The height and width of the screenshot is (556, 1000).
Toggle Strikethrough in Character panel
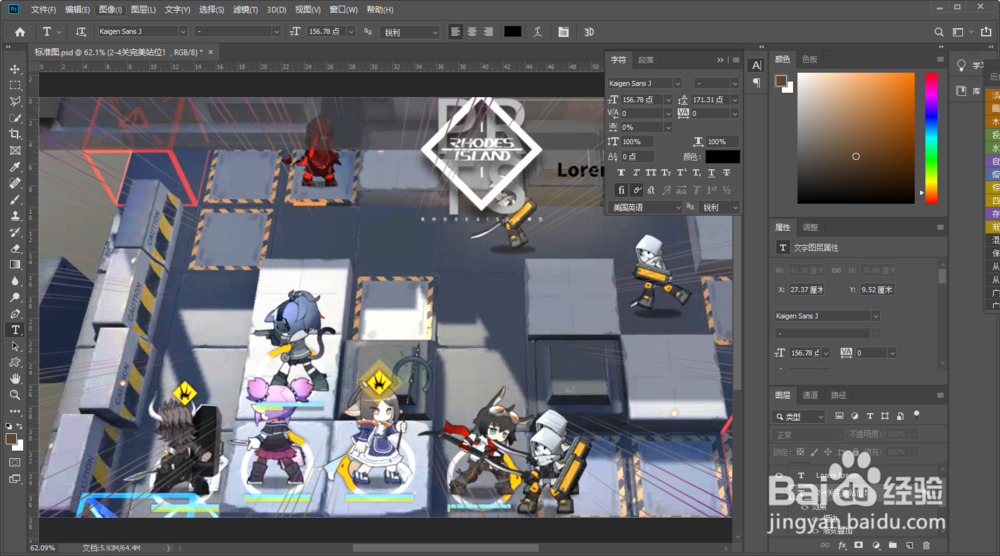click(726, 173)
